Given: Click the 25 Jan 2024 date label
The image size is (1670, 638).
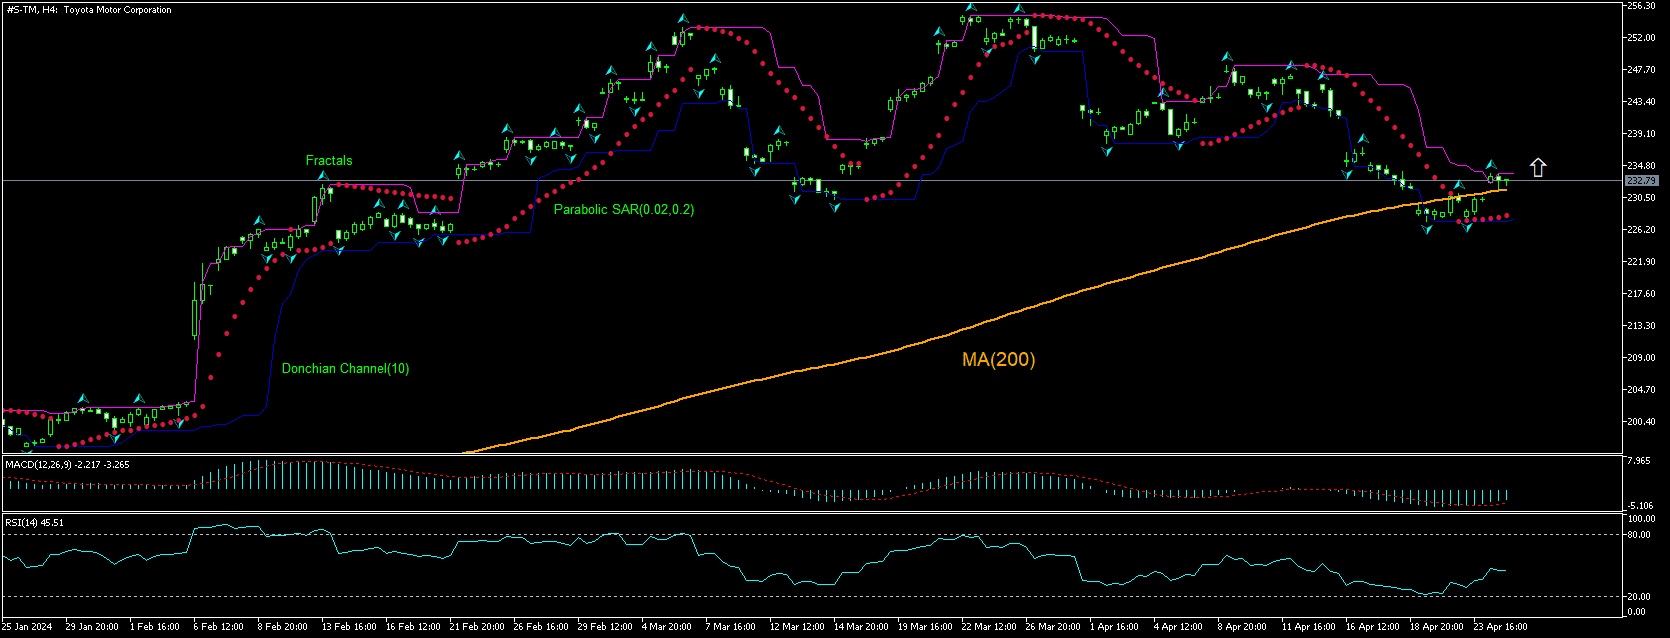Looking at the screenshot, I should pos(26,627).
